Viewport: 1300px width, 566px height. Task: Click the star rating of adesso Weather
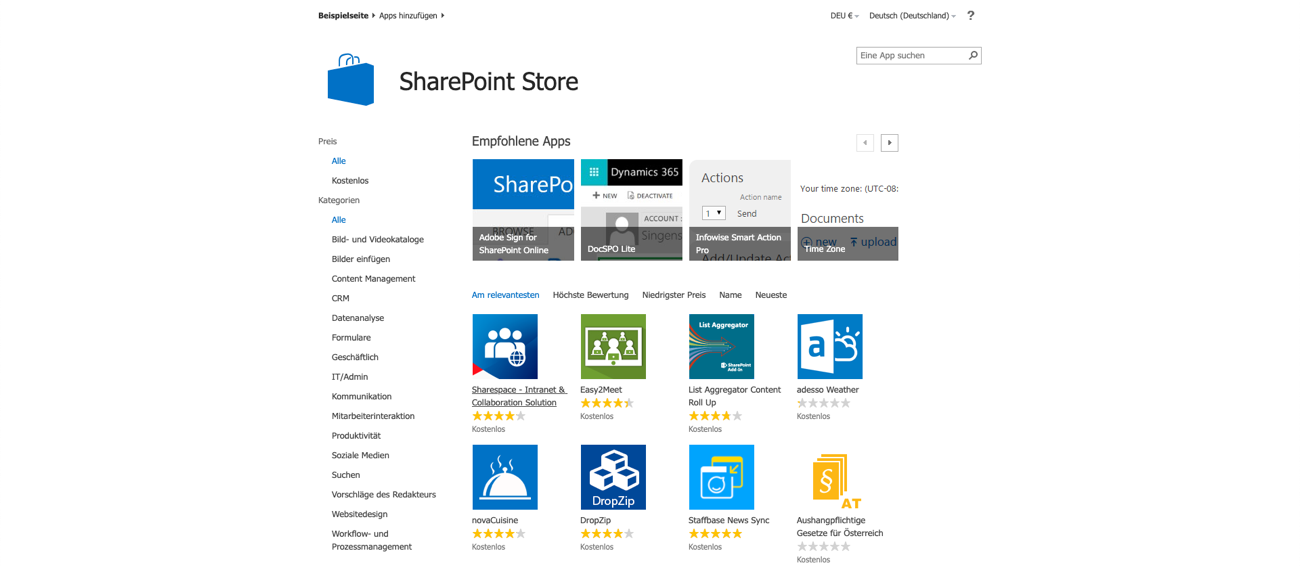click(823, 403)
